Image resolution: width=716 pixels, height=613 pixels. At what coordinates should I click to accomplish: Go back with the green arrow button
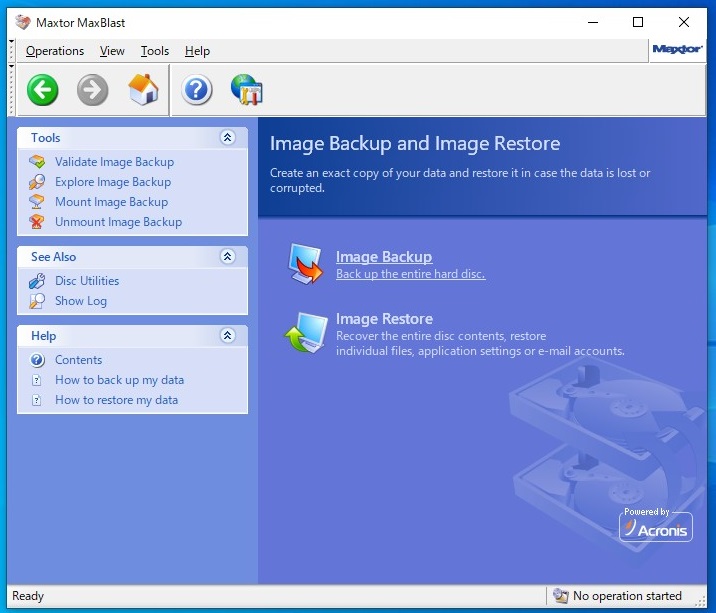(42, 90)
